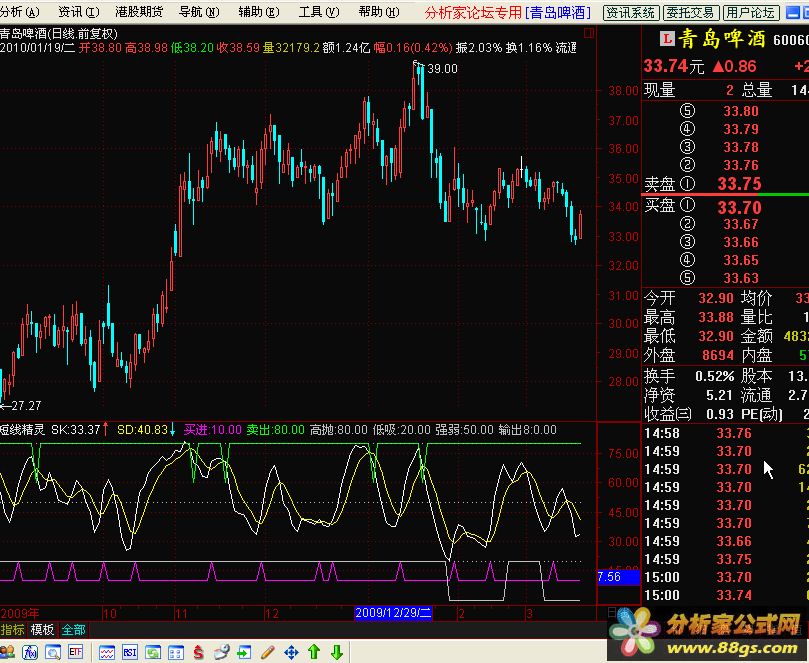Switch to the 全部 tab
This screenshot has height=663, width=809.
[x=74, y=629]
